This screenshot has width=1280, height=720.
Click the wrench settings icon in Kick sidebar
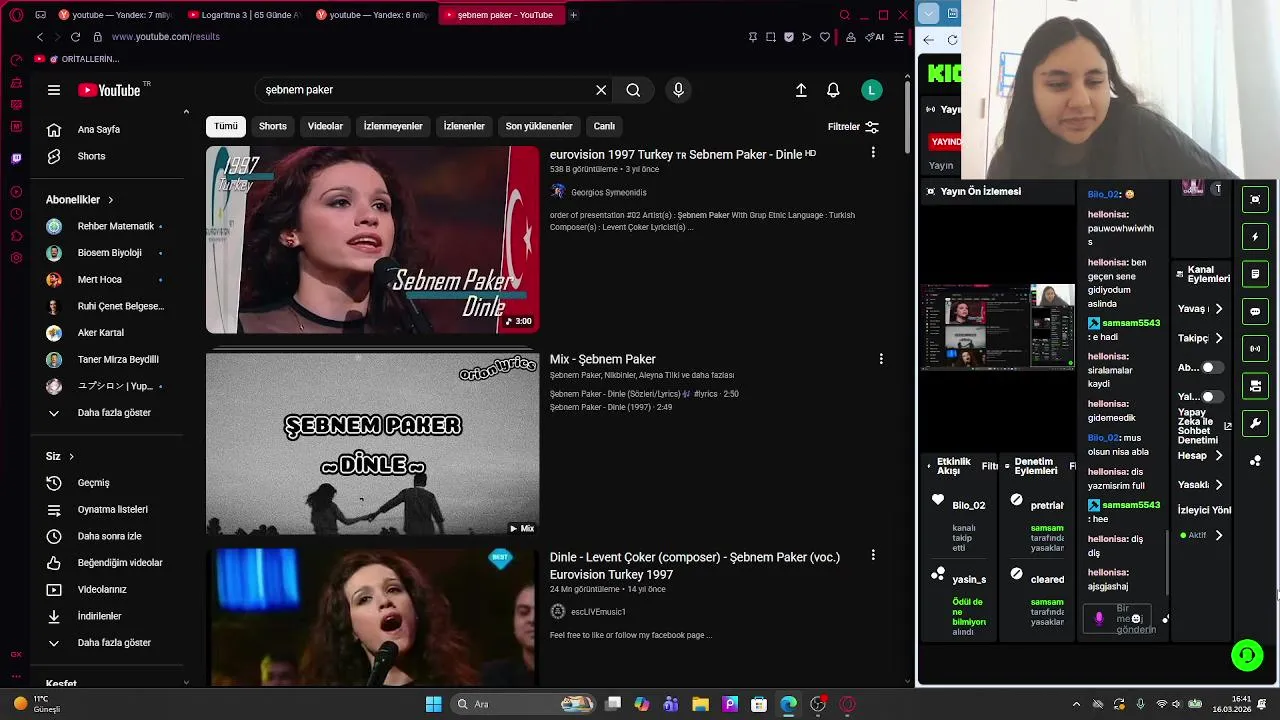coord(1255,423)
